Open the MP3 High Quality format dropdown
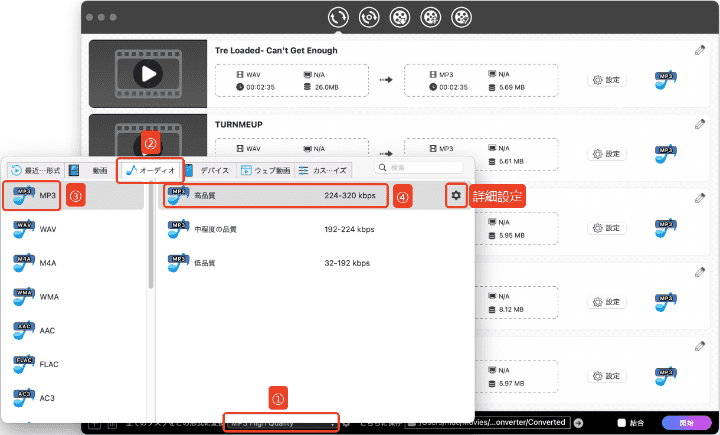The height and width of the screenshot is (435, 720). pyautogui.click(x=282, y=423)
